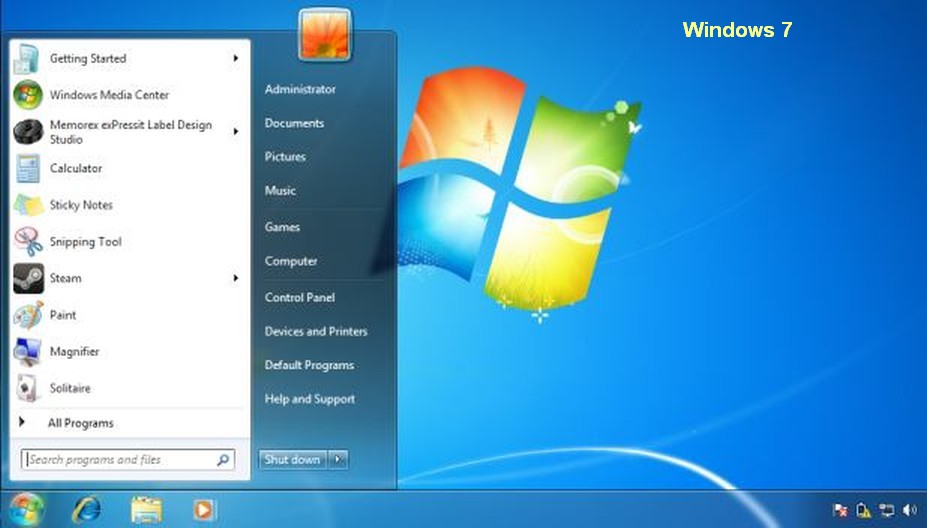This screenshot has width=927, height=528.
Task: Open Windows Media Center from Start menu
Action: pos(109,95)
